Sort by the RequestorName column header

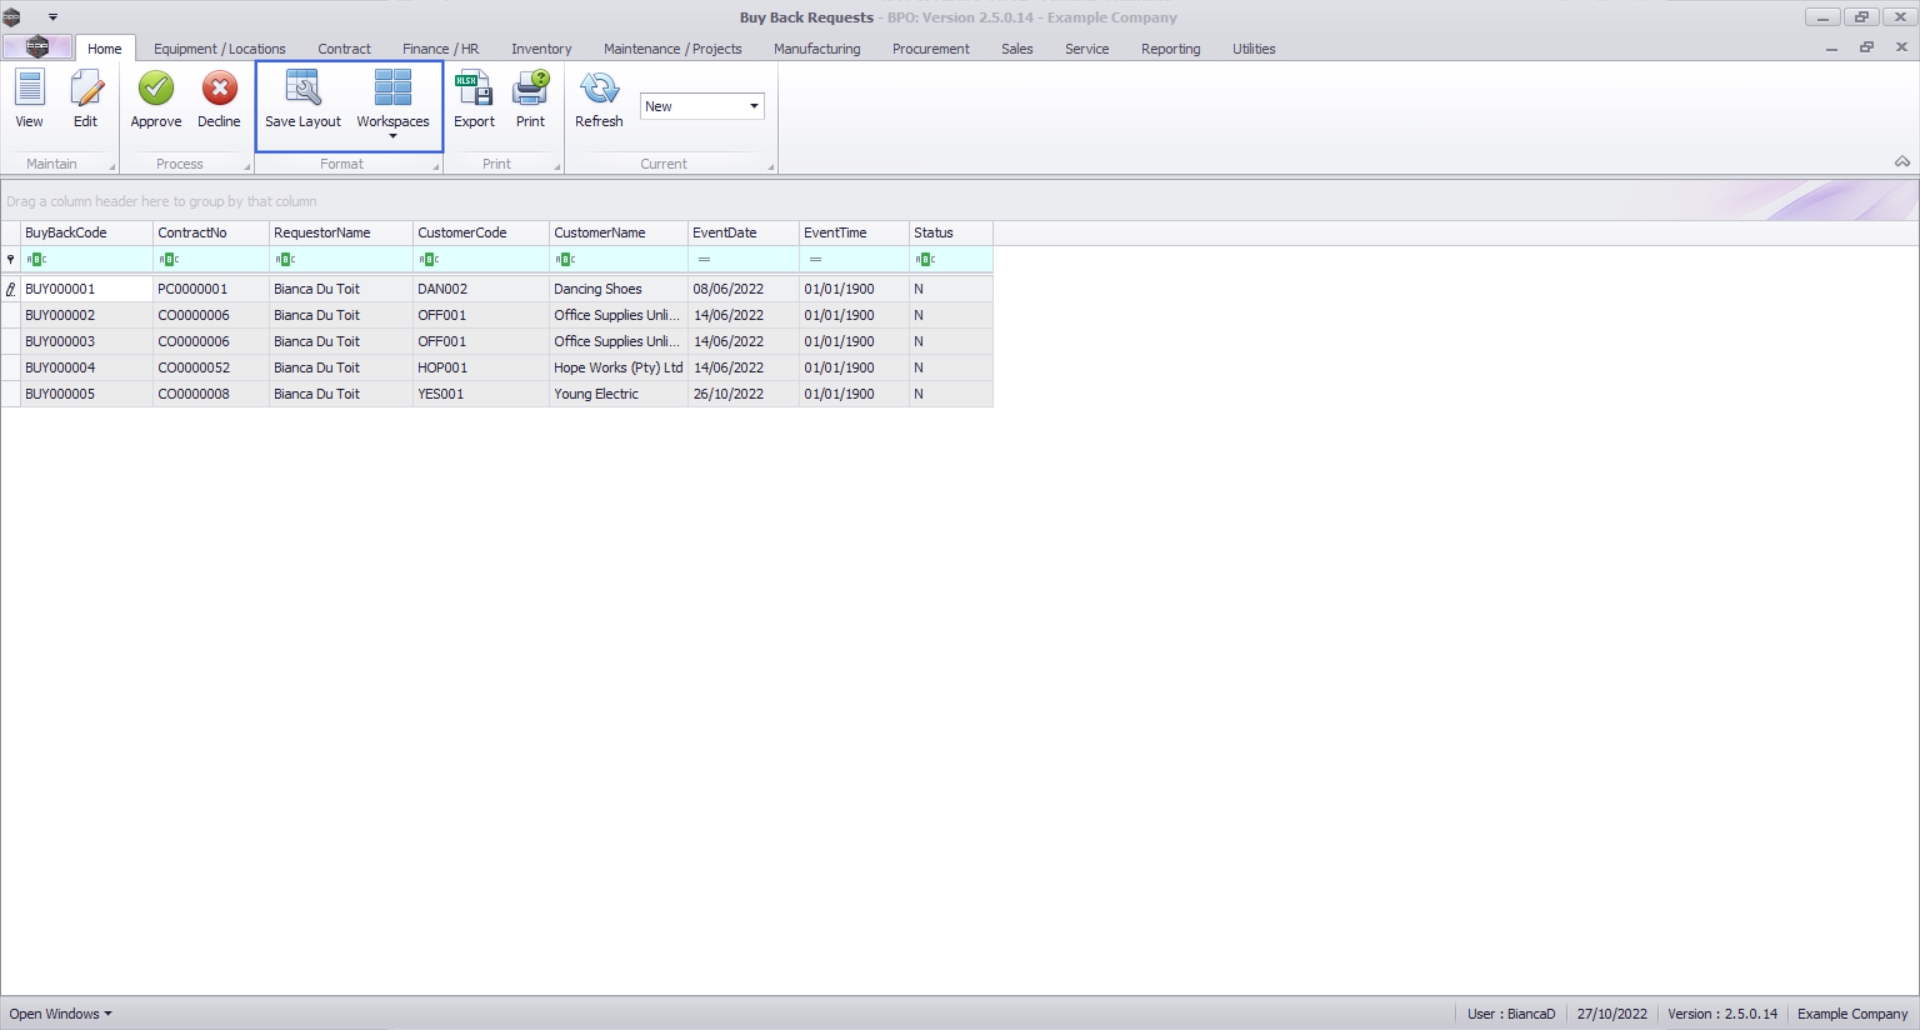(341, 232)
